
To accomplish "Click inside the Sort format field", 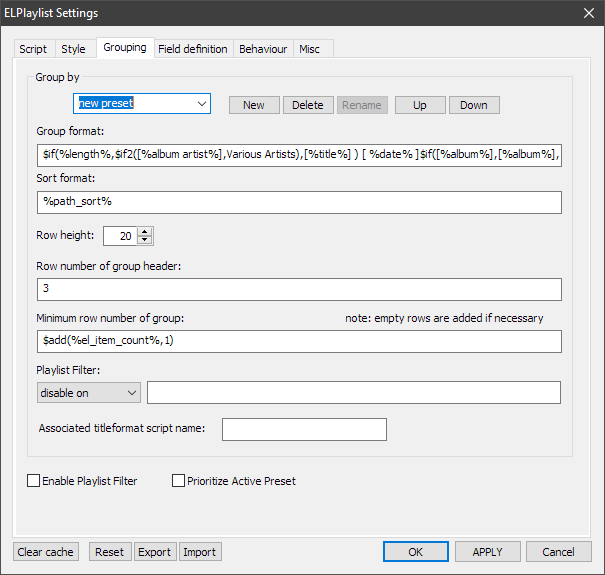I will 298,202.
